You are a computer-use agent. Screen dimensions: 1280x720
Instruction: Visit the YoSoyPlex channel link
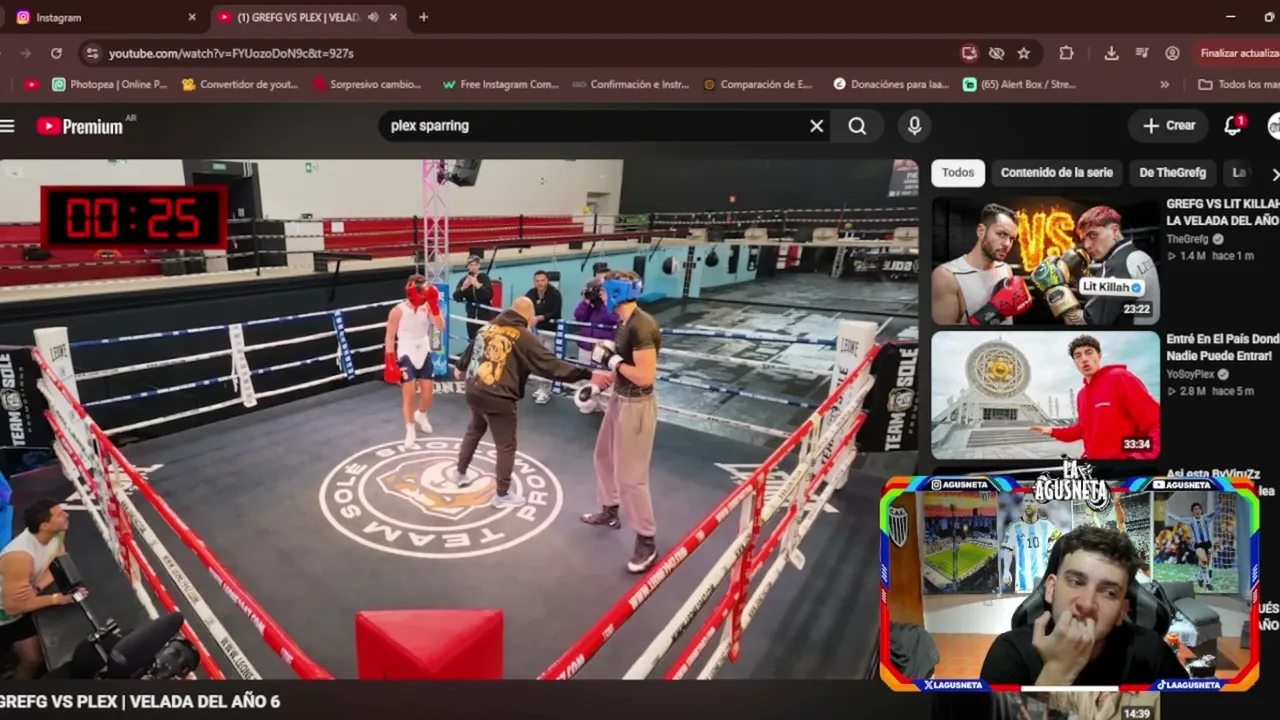1191,375
